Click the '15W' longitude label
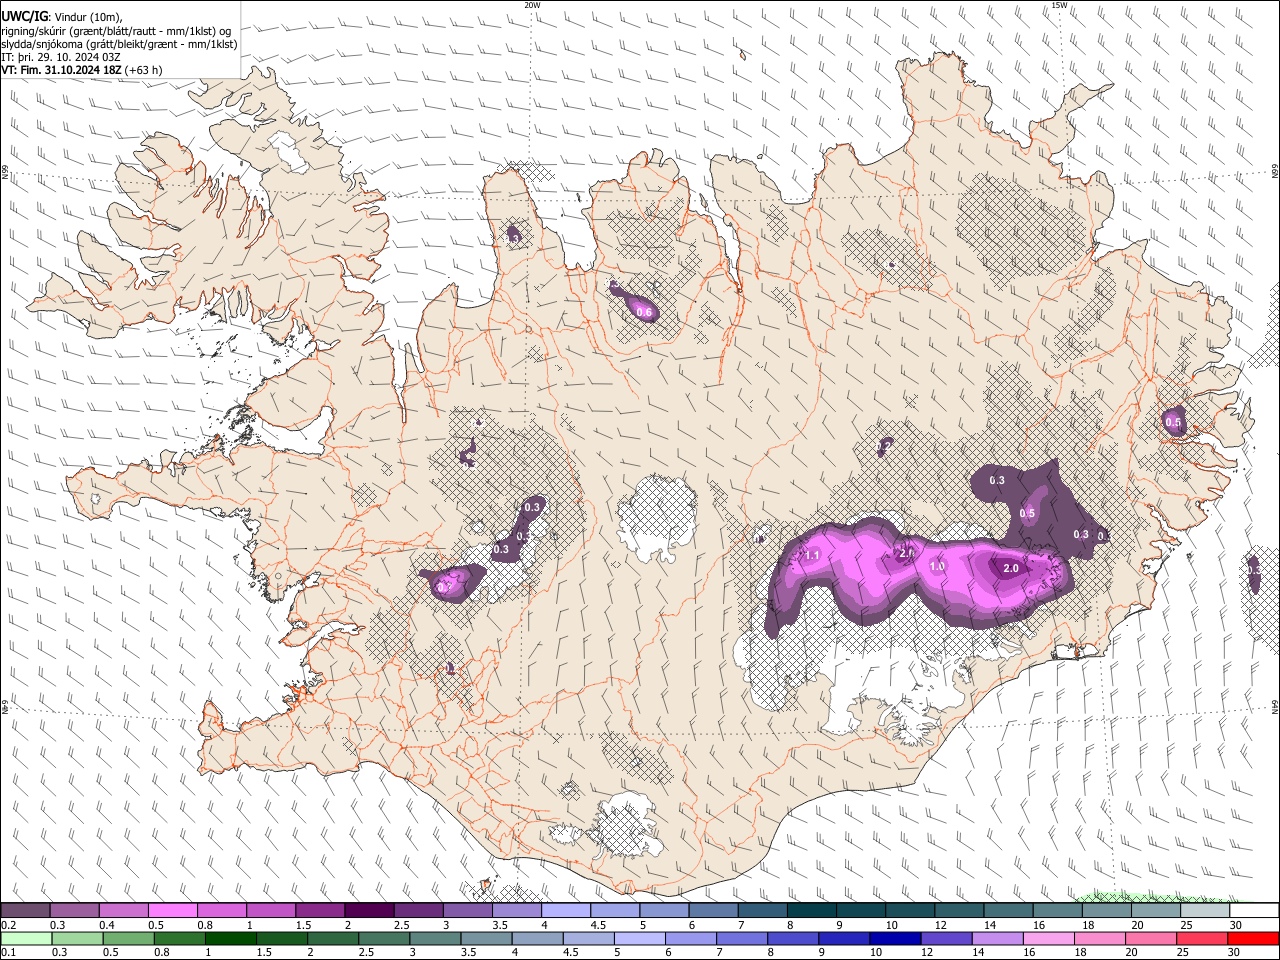Screen dimensions: 1280x960 1059,5
